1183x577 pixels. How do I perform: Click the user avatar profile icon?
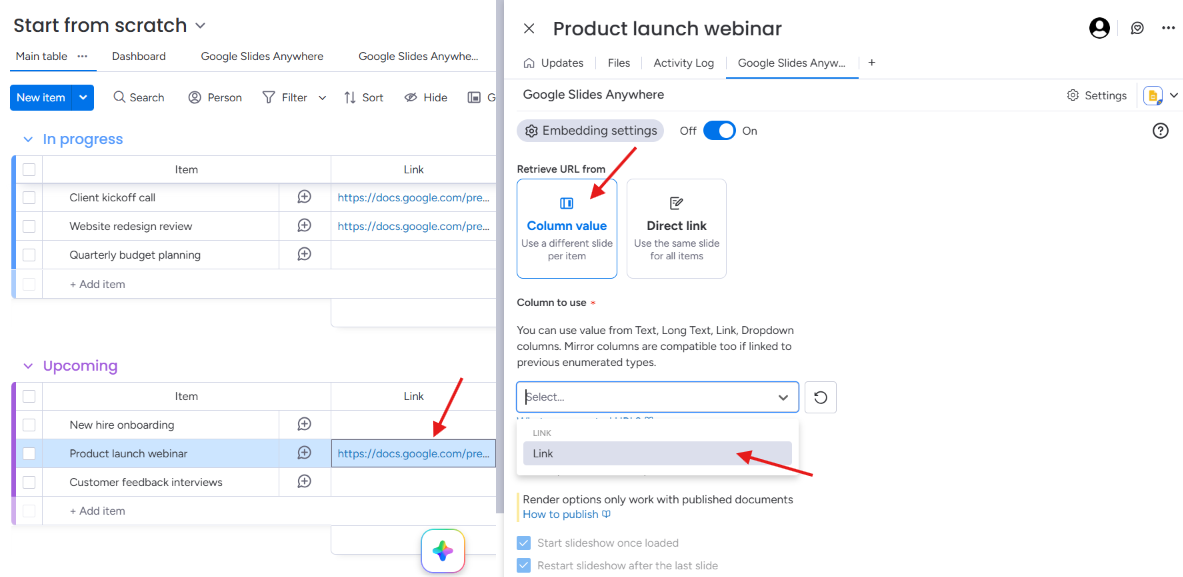click(1099, 29)
